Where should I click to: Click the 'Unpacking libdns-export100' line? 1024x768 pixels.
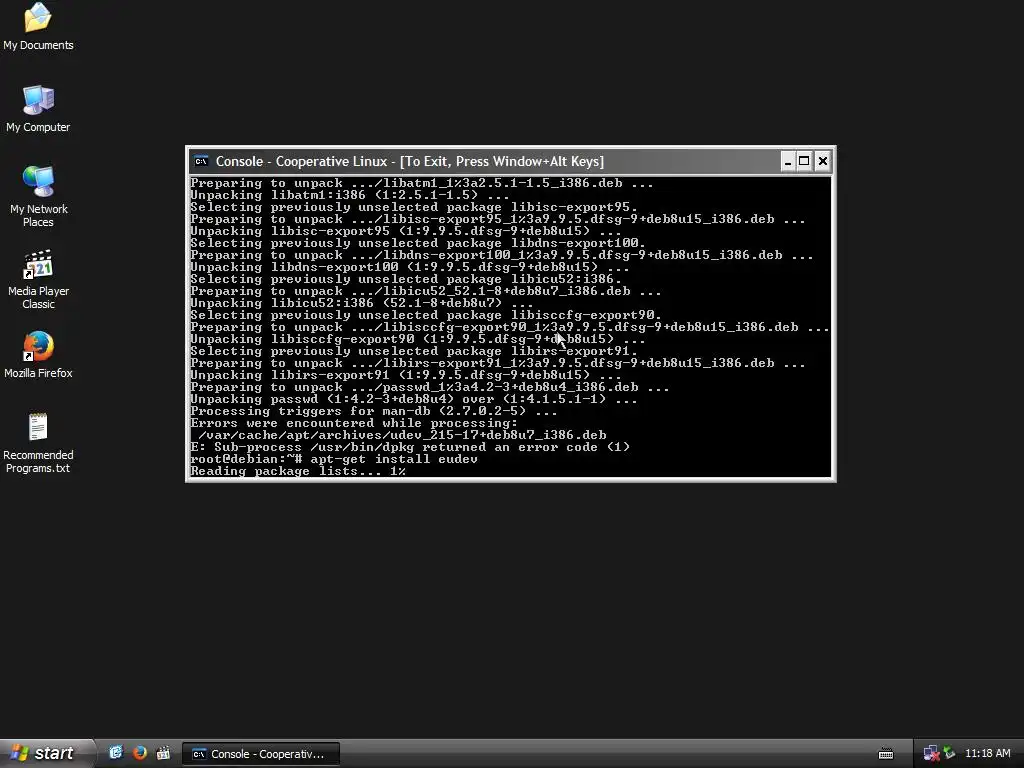point(409,267)
